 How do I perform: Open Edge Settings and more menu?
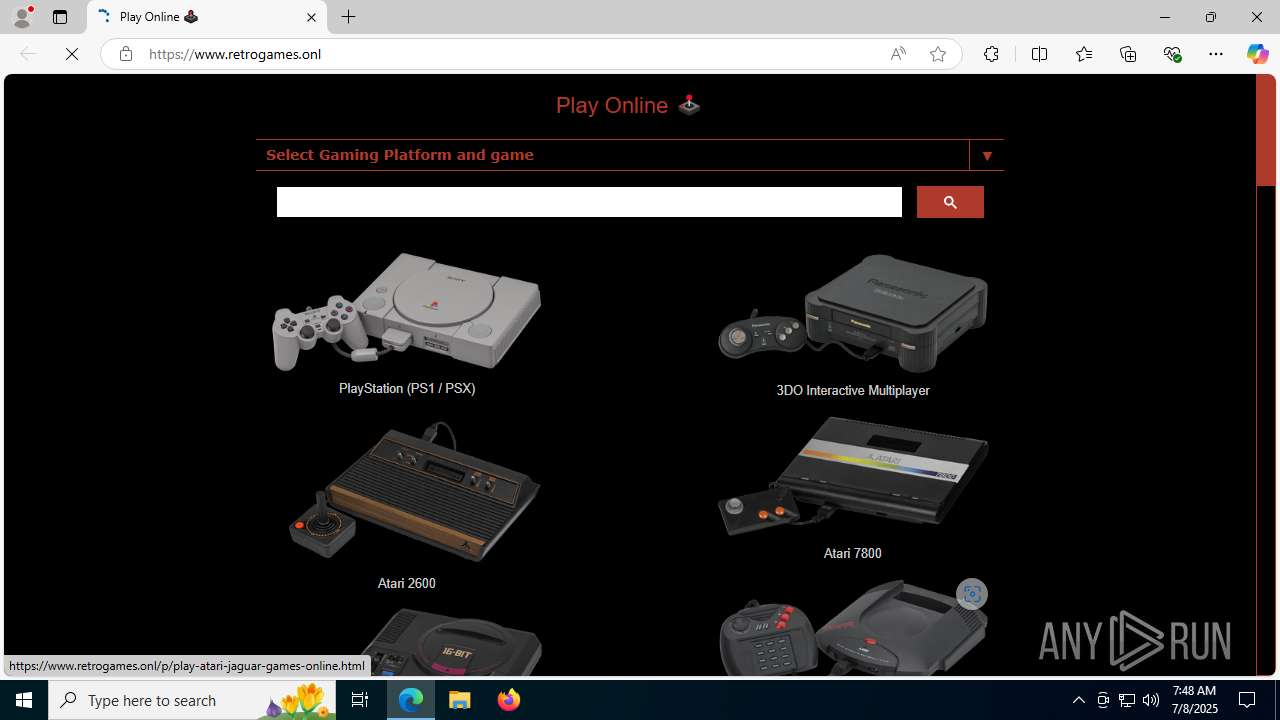click(1216, 54)
